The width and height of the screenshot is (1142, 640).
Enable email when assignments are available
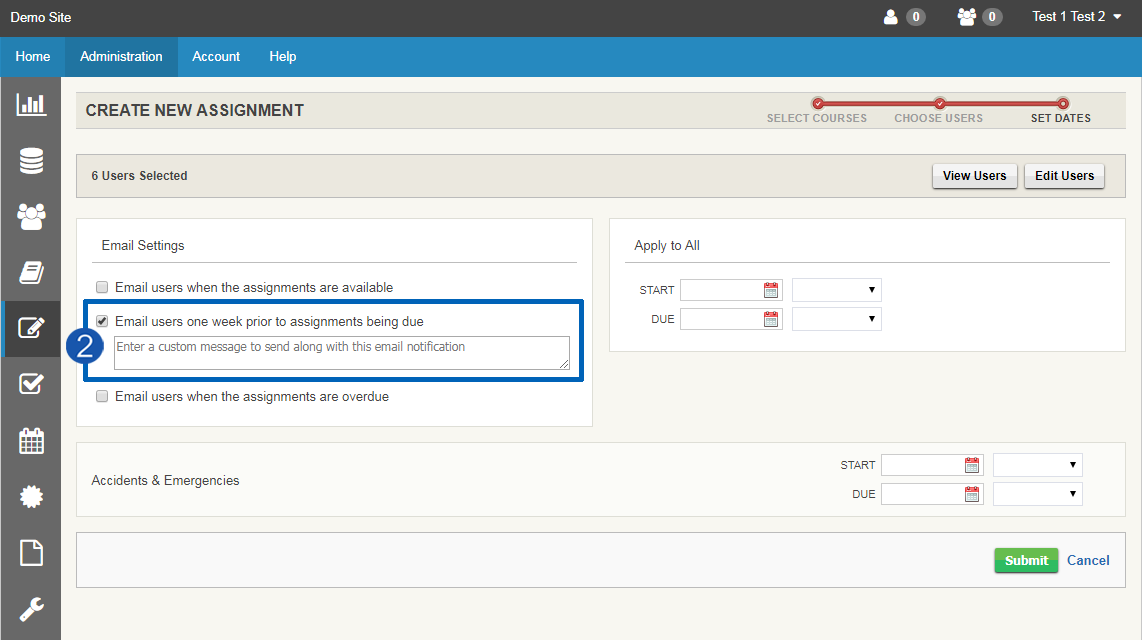[102, 287]
